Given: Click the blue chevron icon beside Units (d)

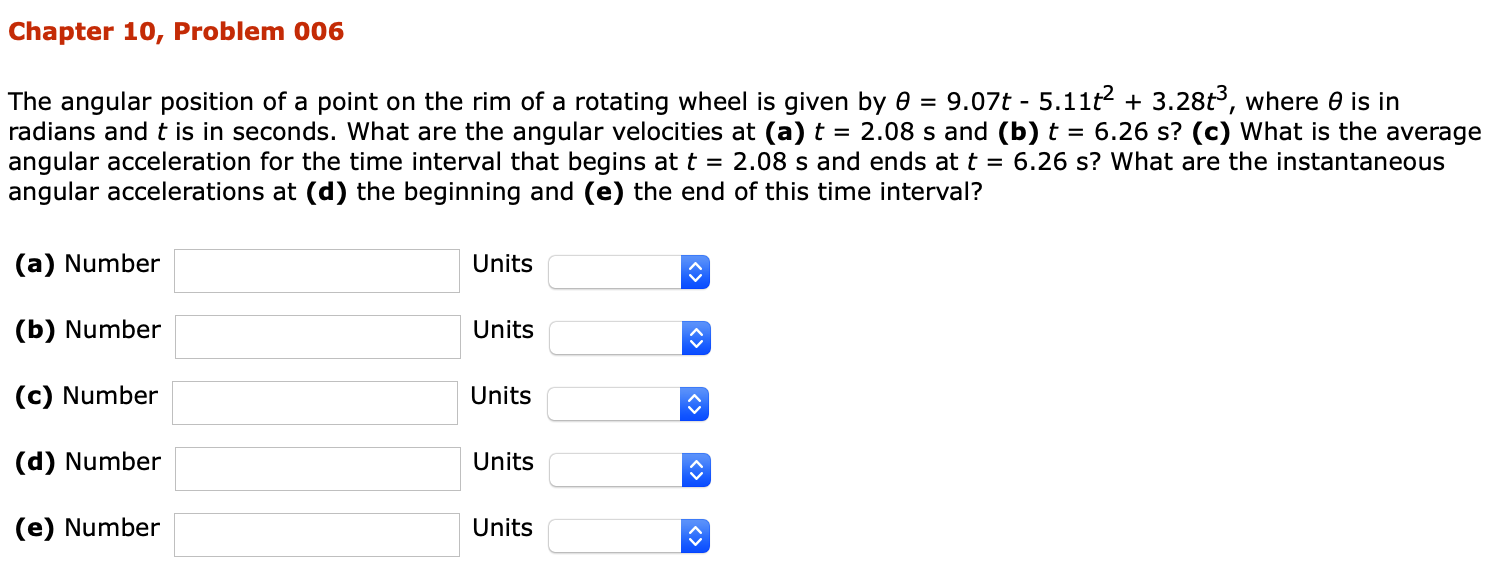Looking at the screenshot, I should coord(697,470).
